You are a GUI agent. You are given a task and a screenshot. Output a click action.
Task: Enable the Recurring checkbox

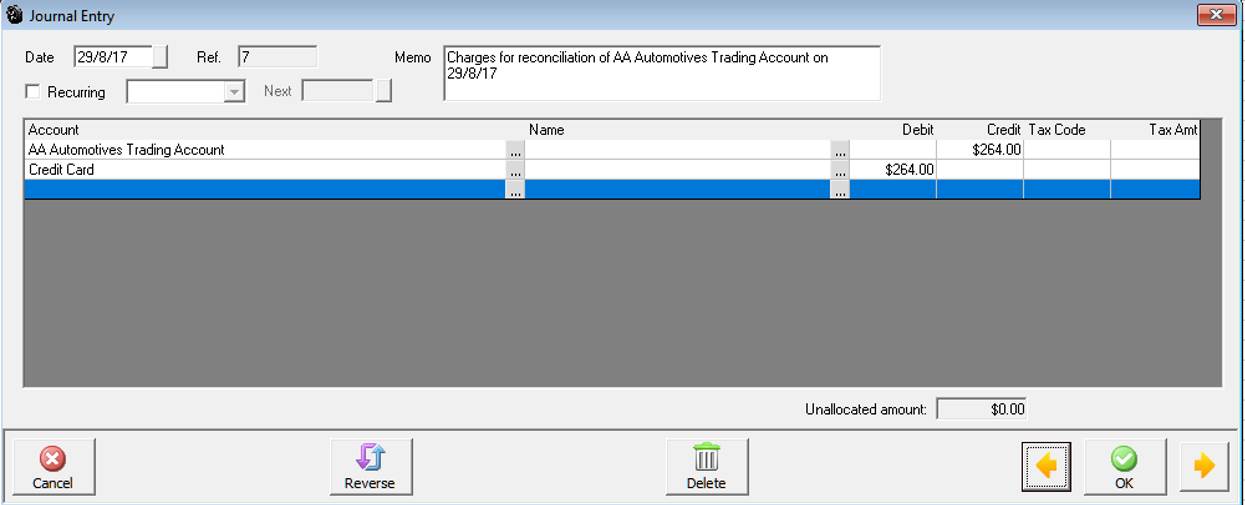pos(33,92)
